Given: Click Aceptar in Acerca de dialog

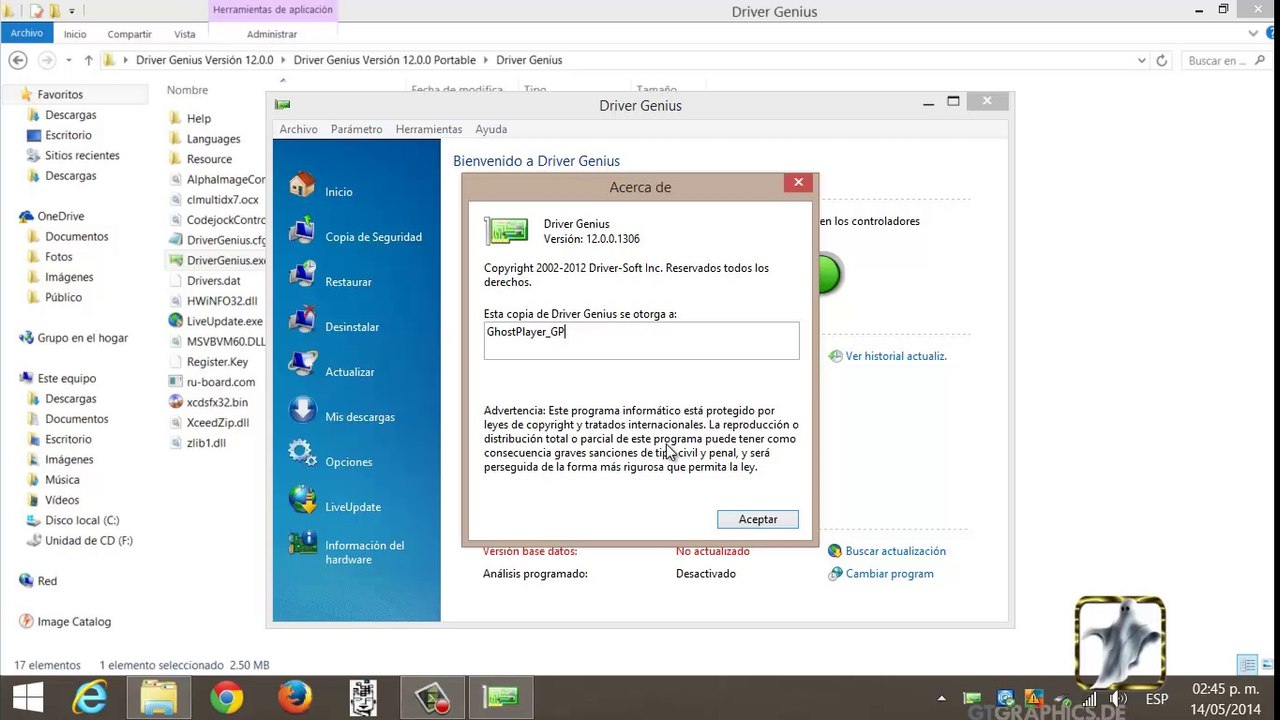Looking at the screenshot, I should (x=758, y=519).
